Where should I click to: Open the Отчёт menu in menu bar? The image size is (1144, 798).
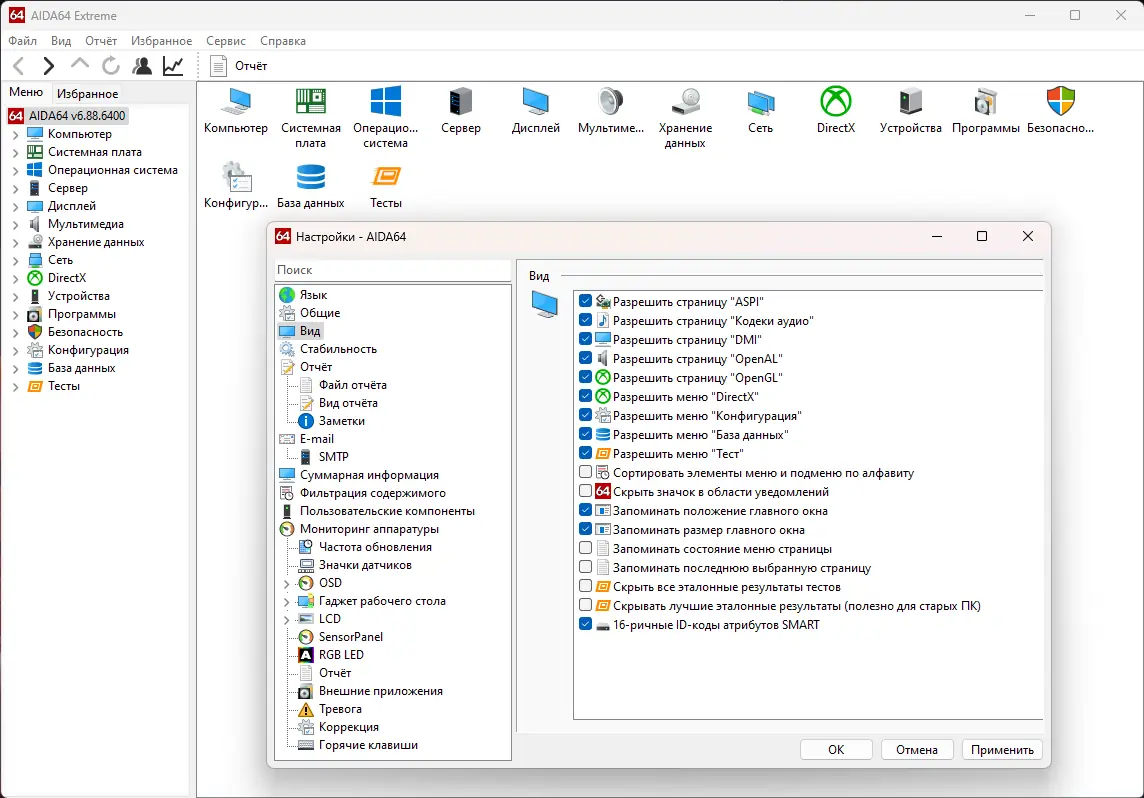[101, 41]
